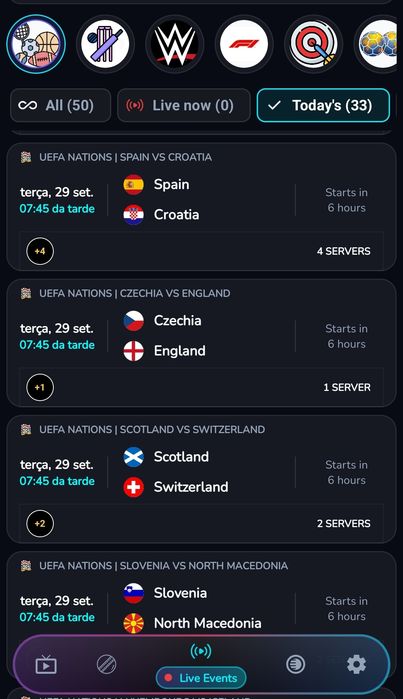Screen dimensions: 403x699
Task: Click the 2 SERVERS label for Scotland match
Action: pos(344,523)
